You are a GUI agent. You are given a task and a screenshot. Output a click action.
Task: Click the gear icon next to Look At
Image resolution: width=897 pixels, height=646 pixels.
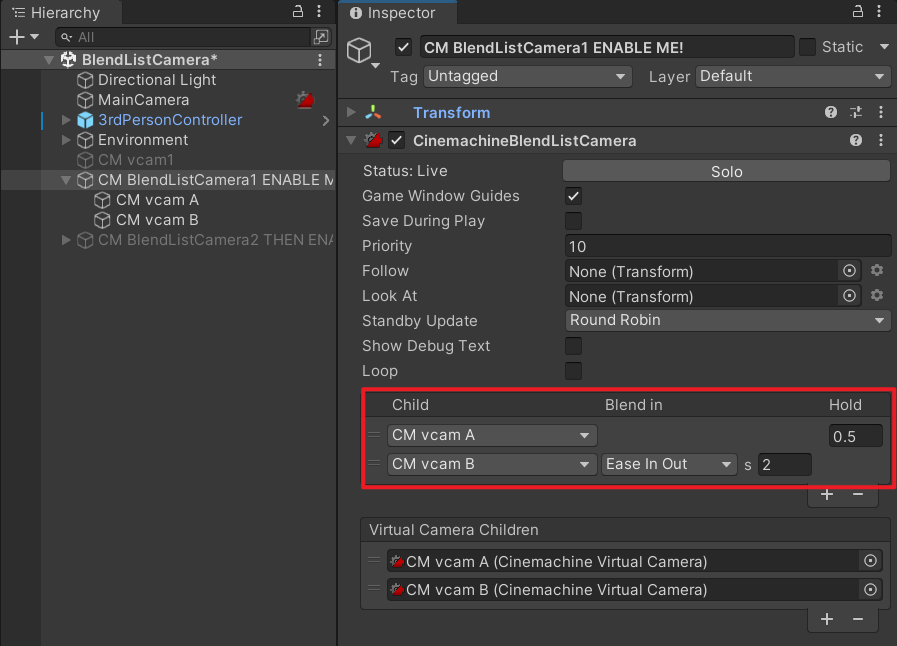(877, 295)
